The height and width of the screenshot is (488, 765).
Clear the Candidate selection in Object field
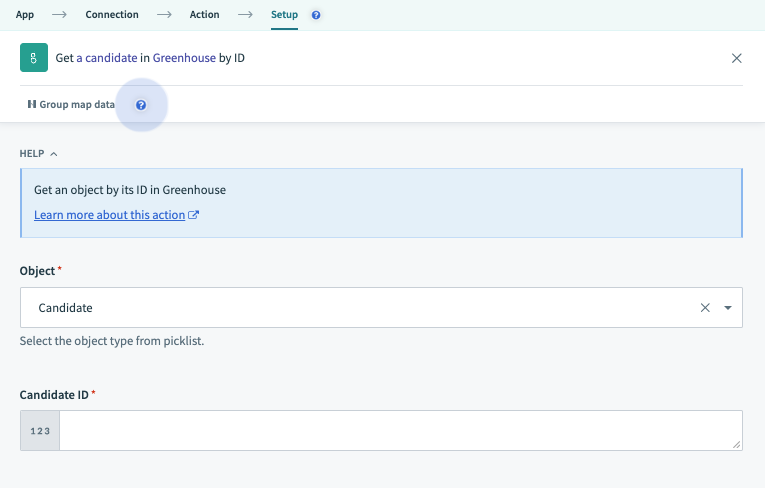click(705, 308)
